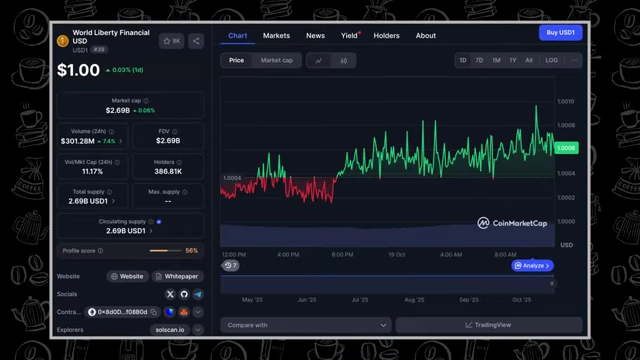Click the current price label 1.0006
Image resolution: width=640 pixels, height=360 pixels.
[x=567, y=148]
